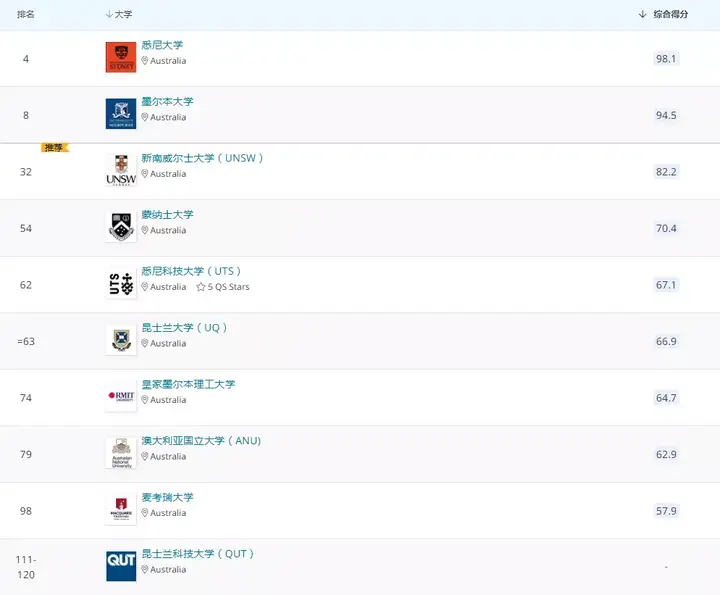Select the score 62.9
720x595 pixels.
[666, 454]
